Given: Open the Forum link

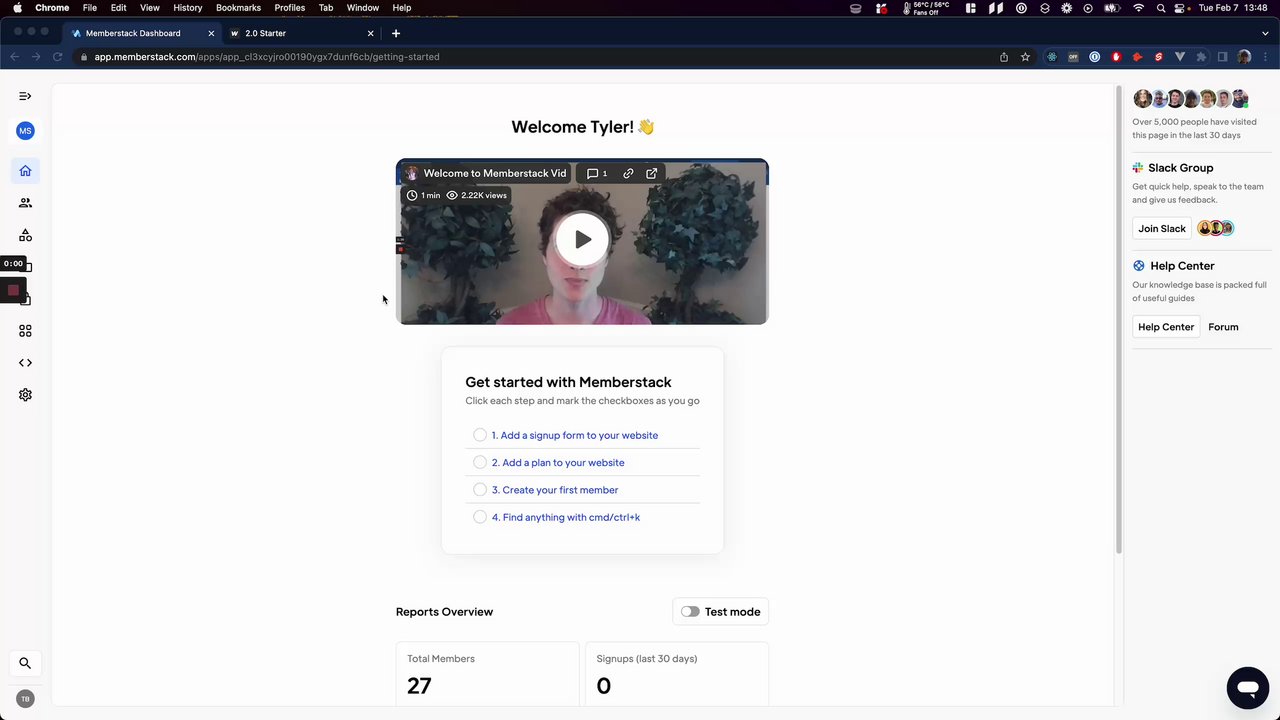Looking at the screenshot, I should click(x=1223, y=327).
